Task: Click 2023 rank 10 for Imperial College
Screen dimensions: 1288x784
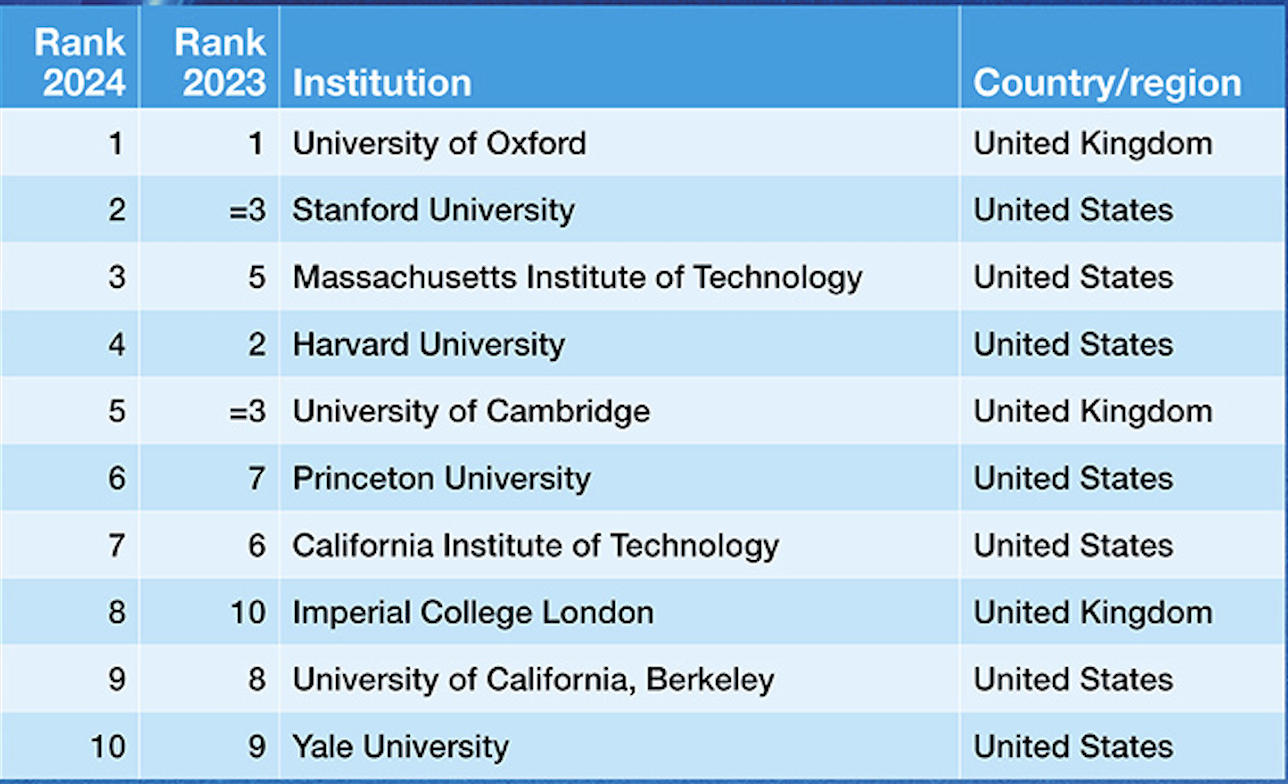Action: tap(248, 612)
